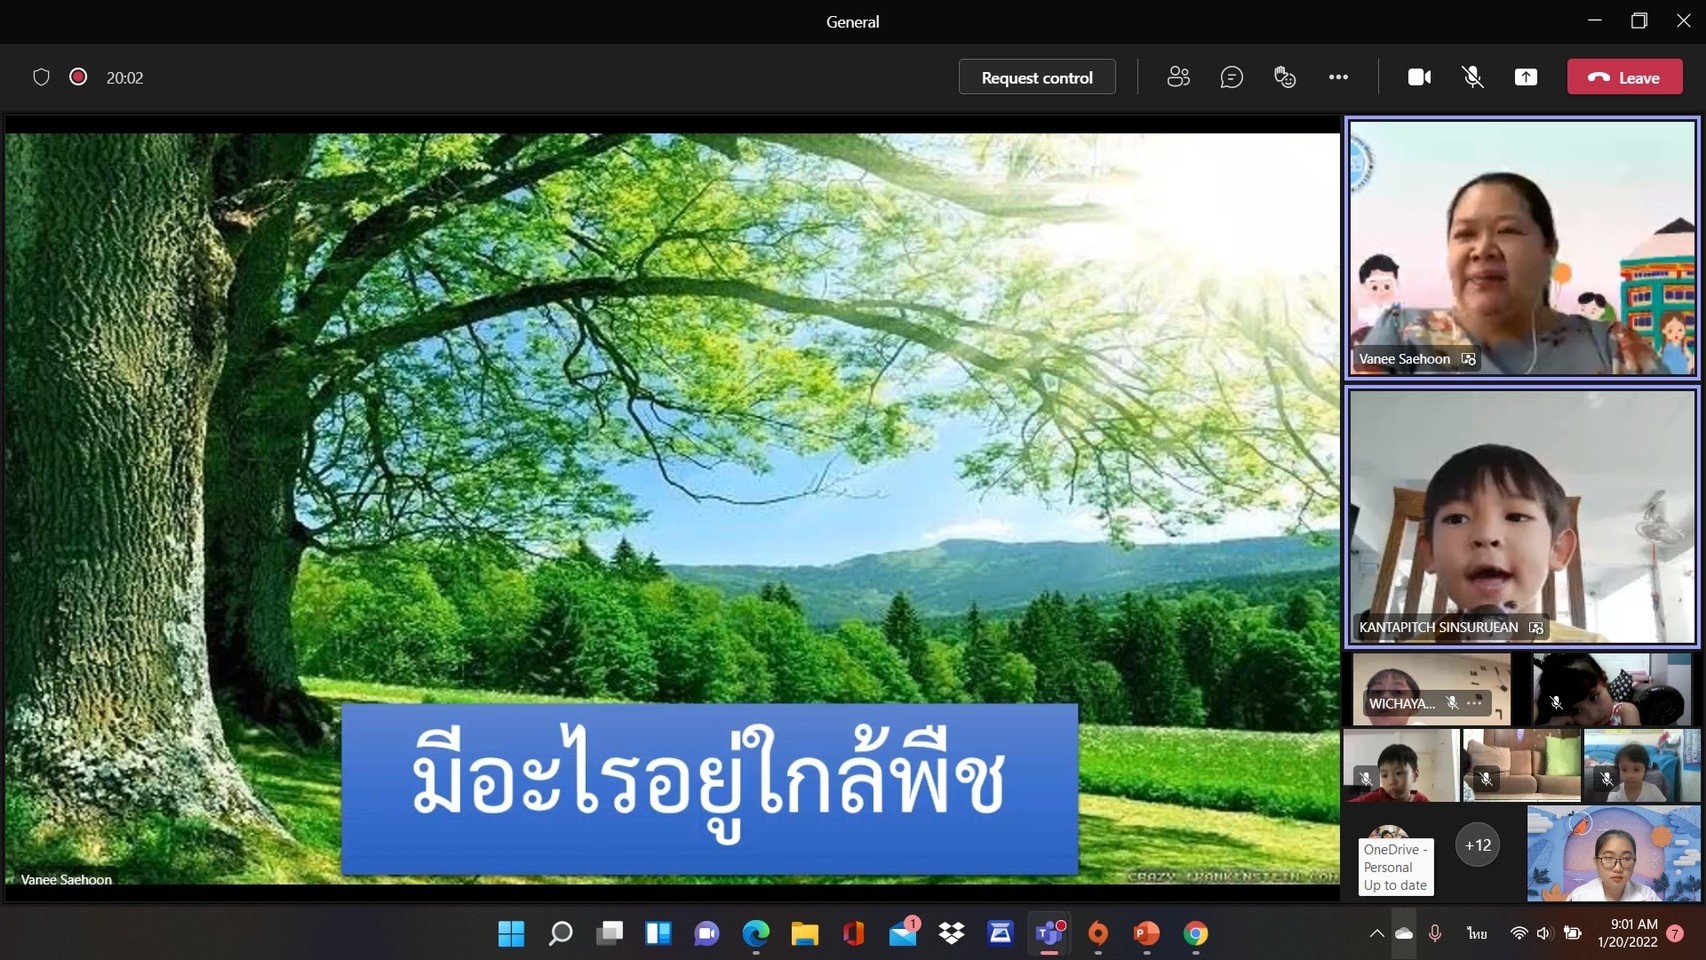
Task: Leave the meeting
Action: (1624, 77)
